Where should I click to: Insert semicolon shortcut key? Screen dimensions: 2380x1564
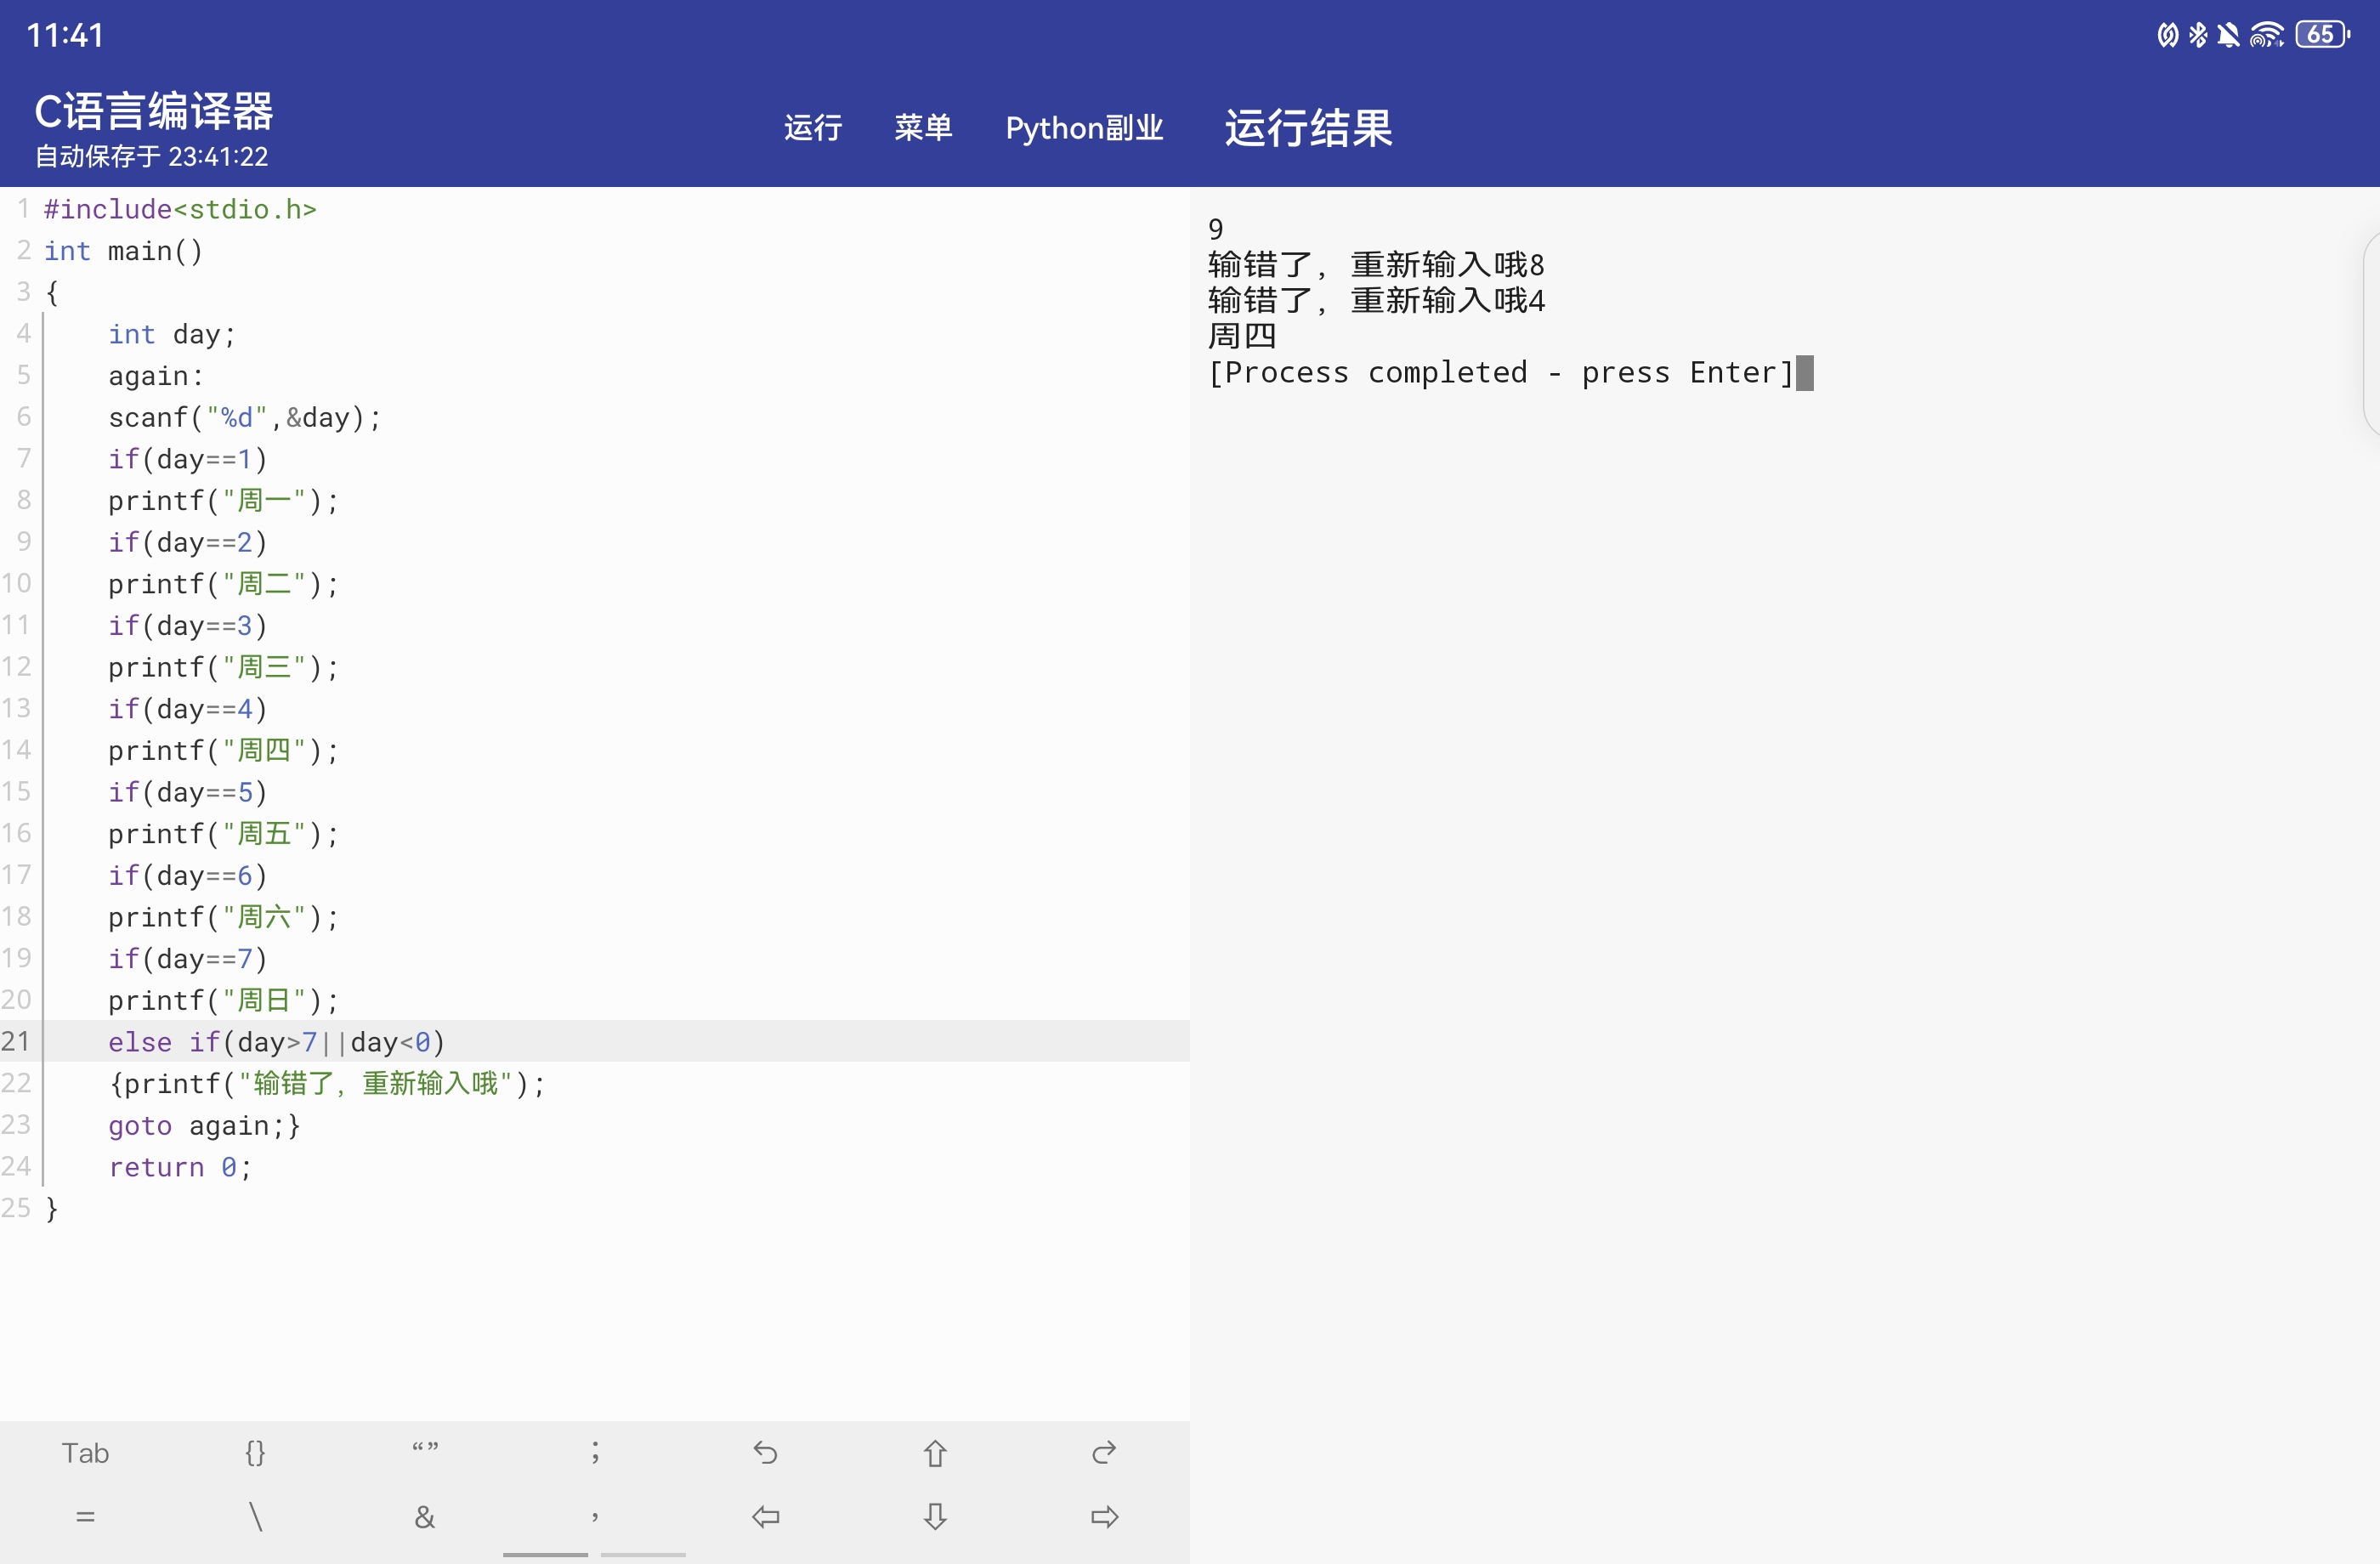pos(595,1452)
